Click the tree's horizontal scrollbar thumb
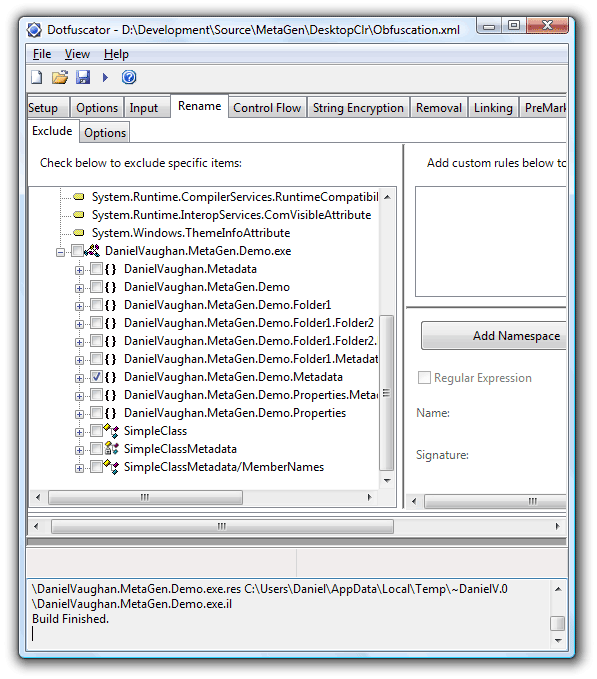Image resolution: width=597 pixels, height=679 pixels. 145,497
